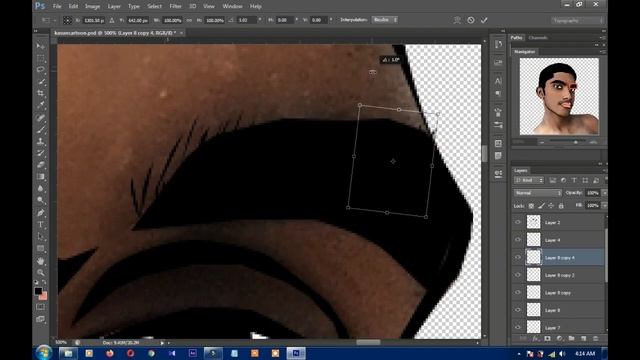Select the Zoom tool in toolbox
Viewport: 640px width, 360px height.
(40, 272)
